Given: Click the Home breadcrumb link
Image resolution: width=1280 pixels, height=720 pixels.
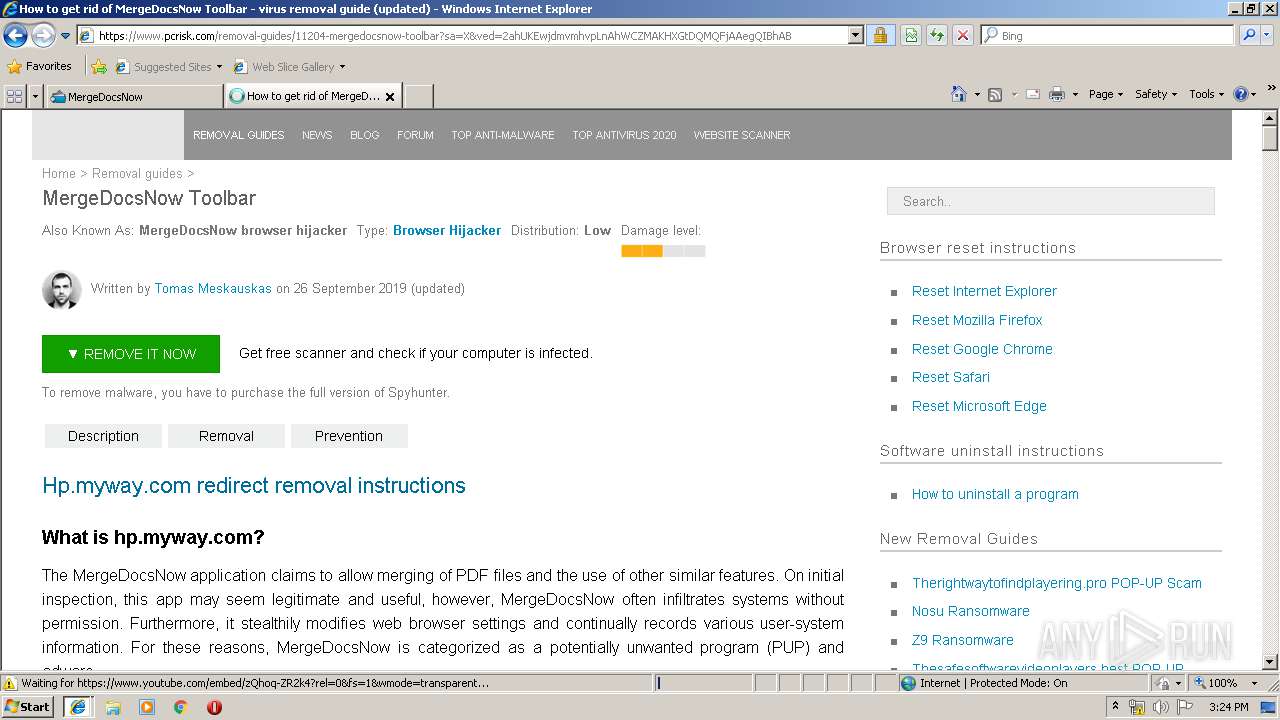Looking at the screenshot, I should pyautogui.click(x=59, y=173).
